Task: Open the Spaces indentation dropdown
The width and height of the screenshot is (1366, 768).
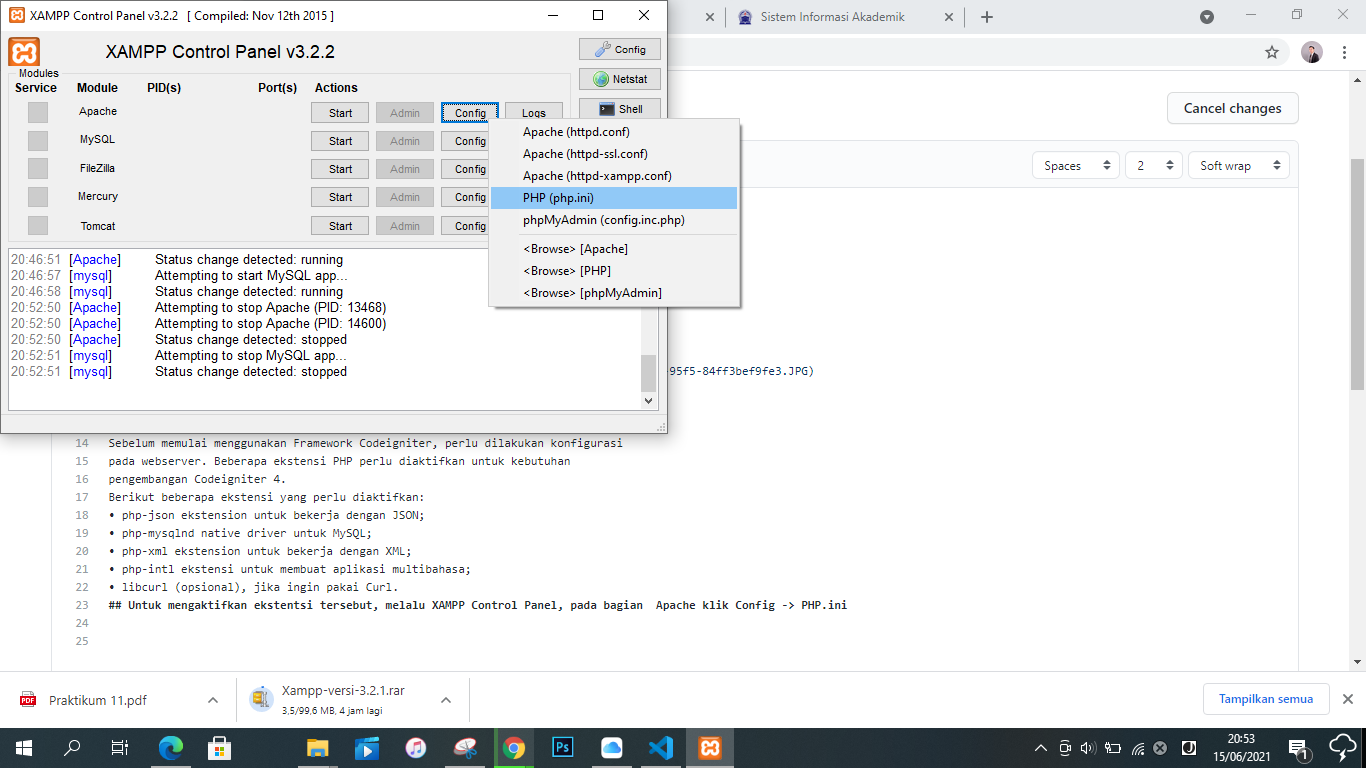Action: (1075, 165)
